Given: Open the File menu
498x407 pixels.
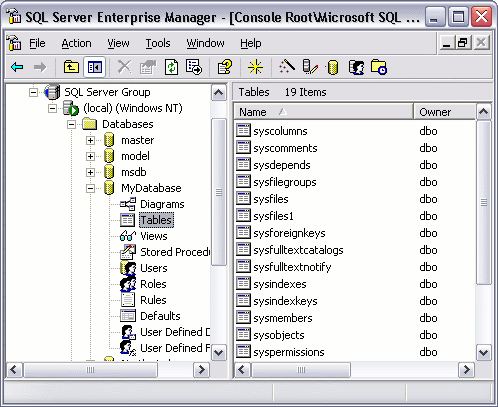Looking at the screenshot, I should click(x=37, y=43).
